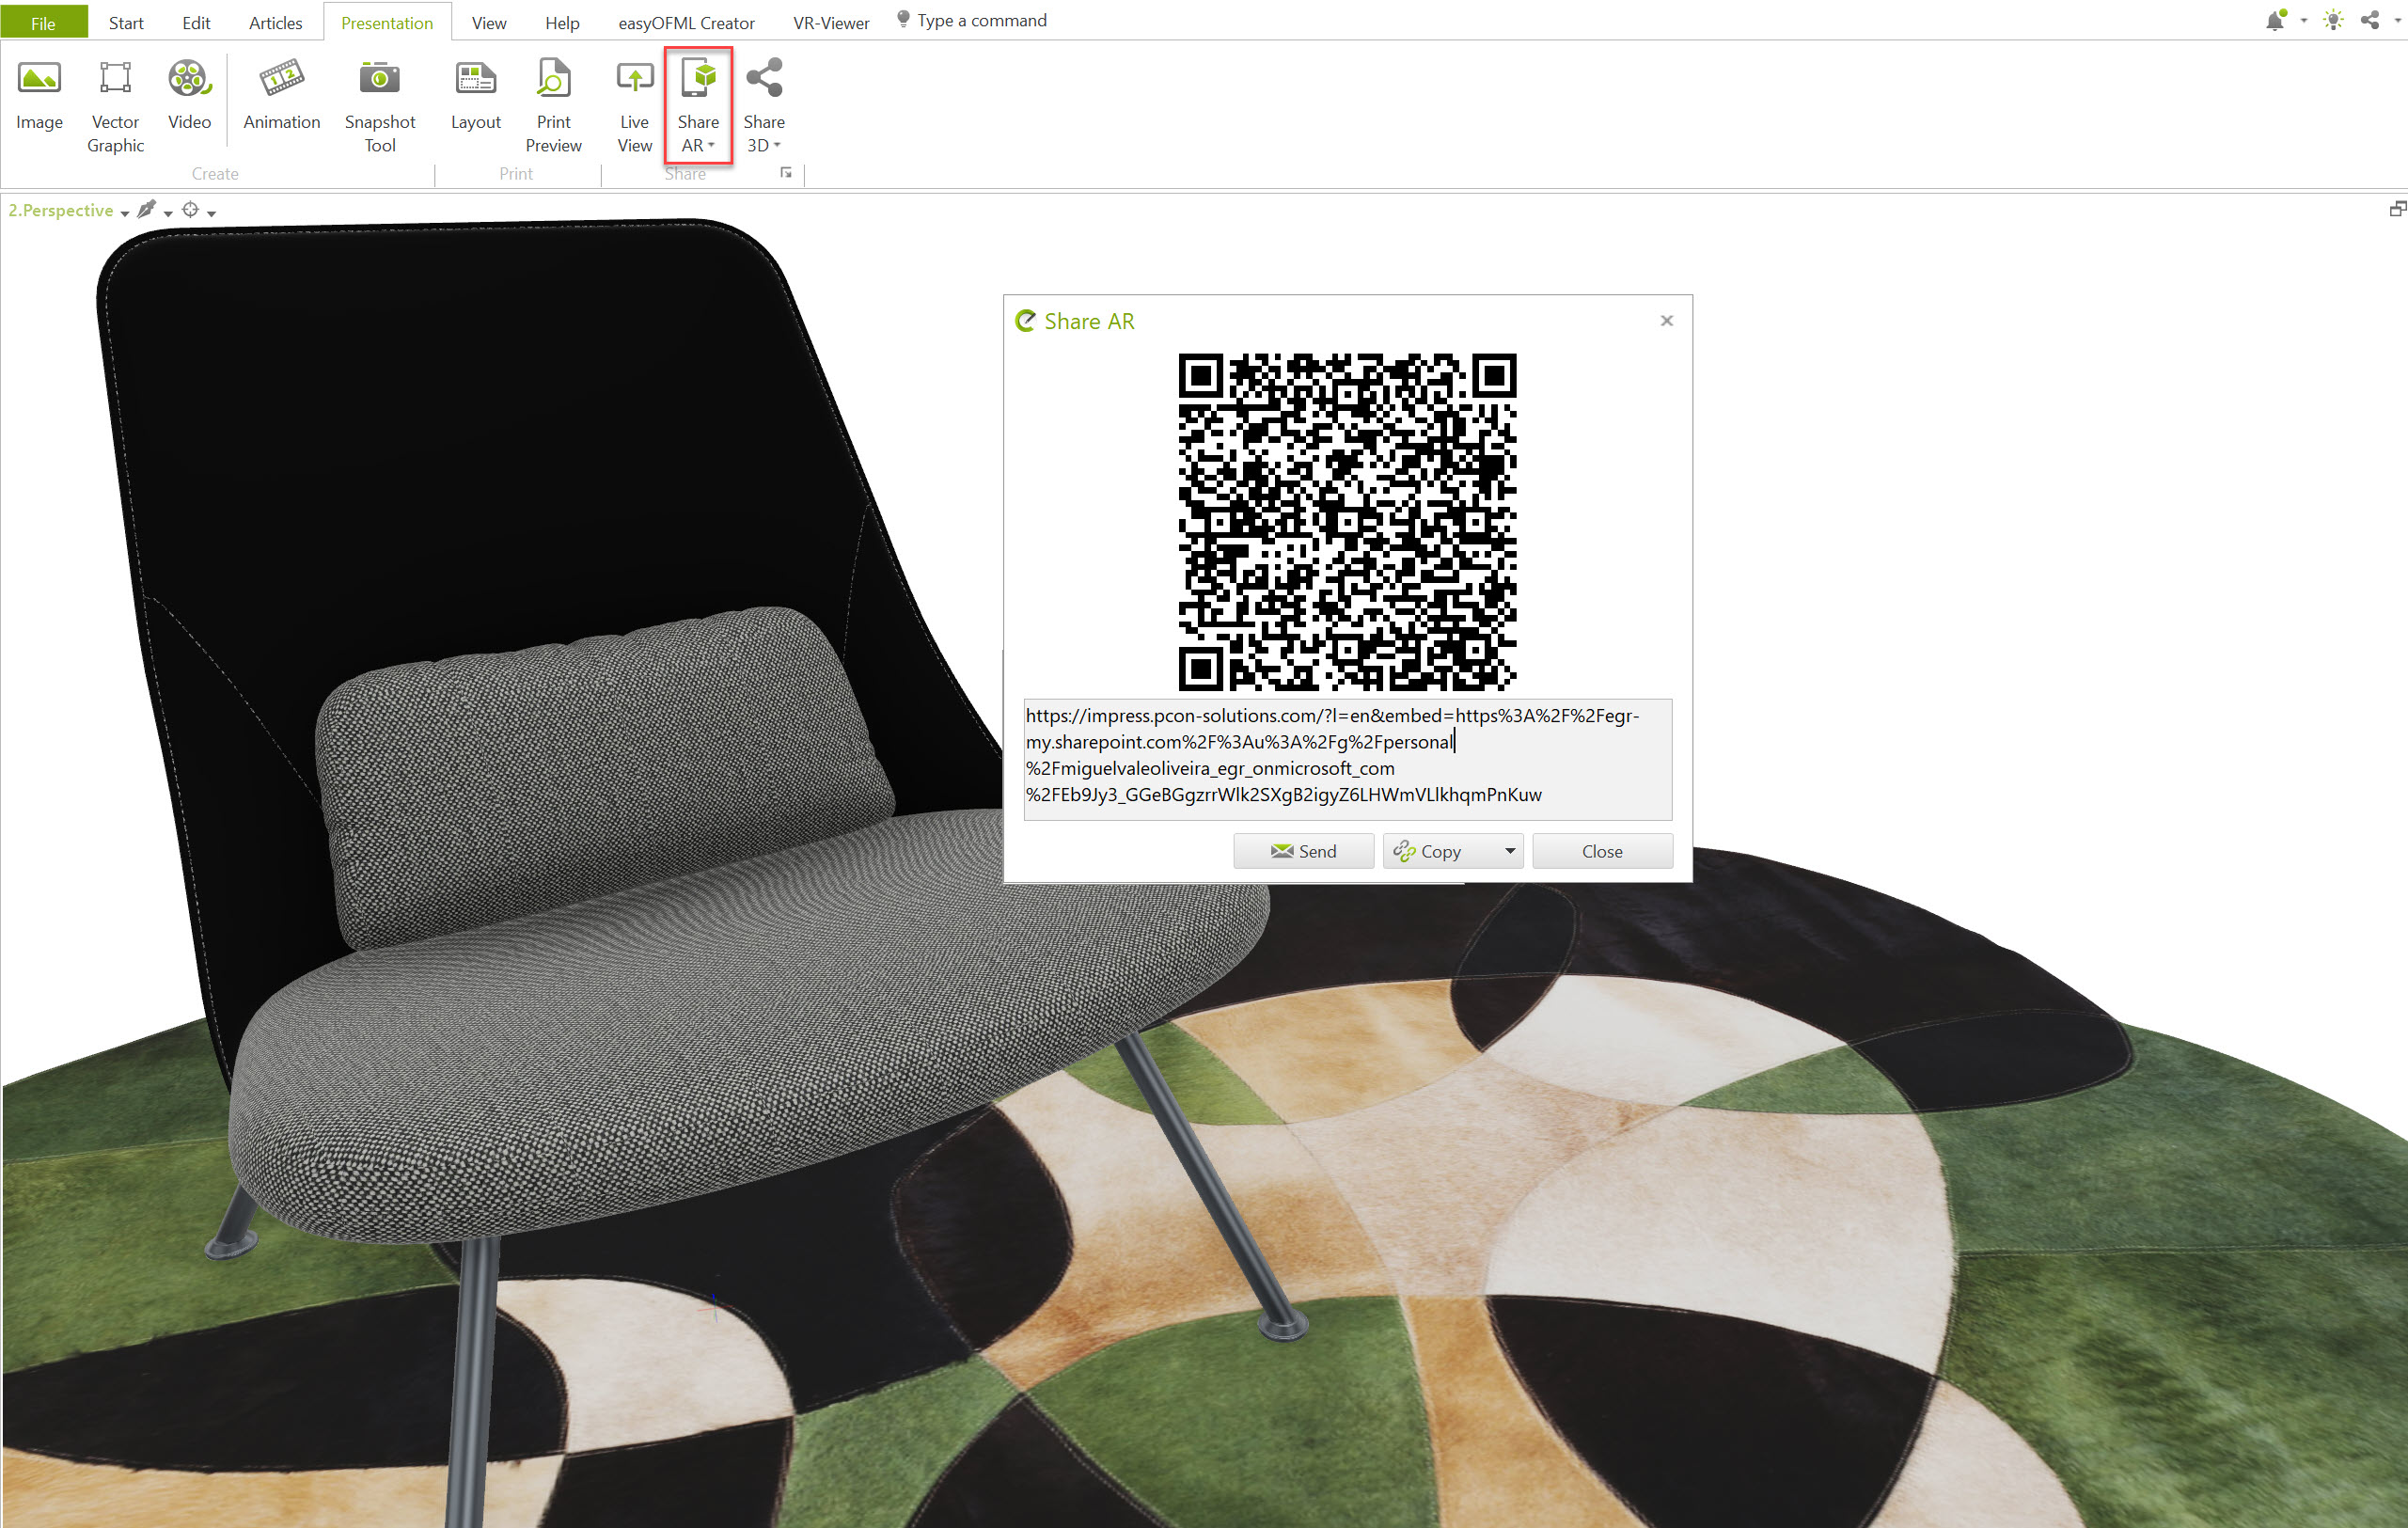Switch to the Start tab
Screen dimensions: 2408x1528
point(126,22)
